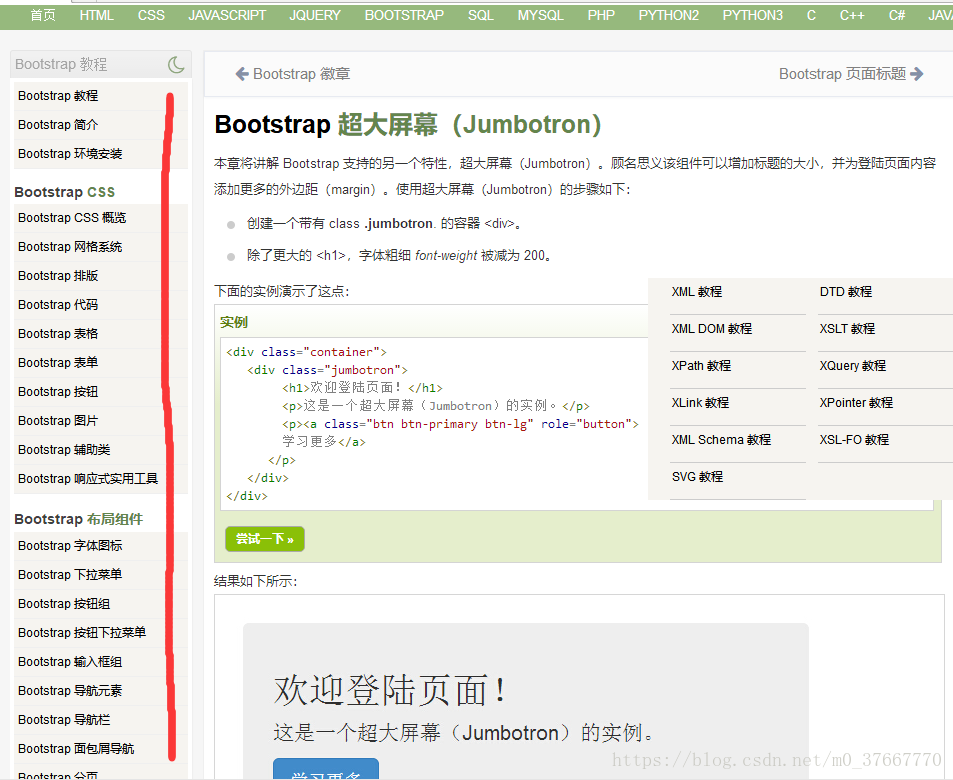
Task: Select XSL-FO 教程 in the dropdown
Action: click(854, 440)
